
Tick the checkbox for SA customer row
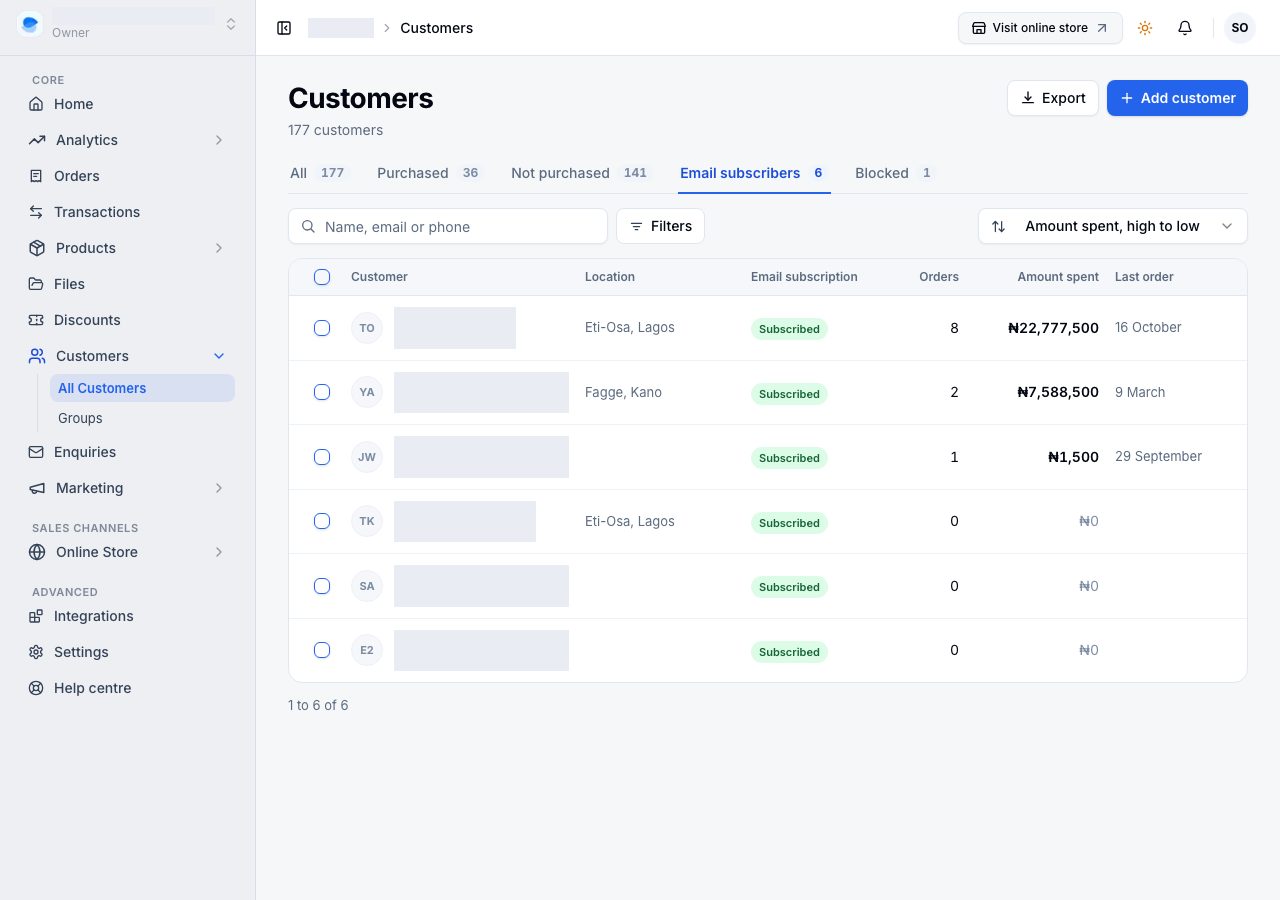point(322,586)
